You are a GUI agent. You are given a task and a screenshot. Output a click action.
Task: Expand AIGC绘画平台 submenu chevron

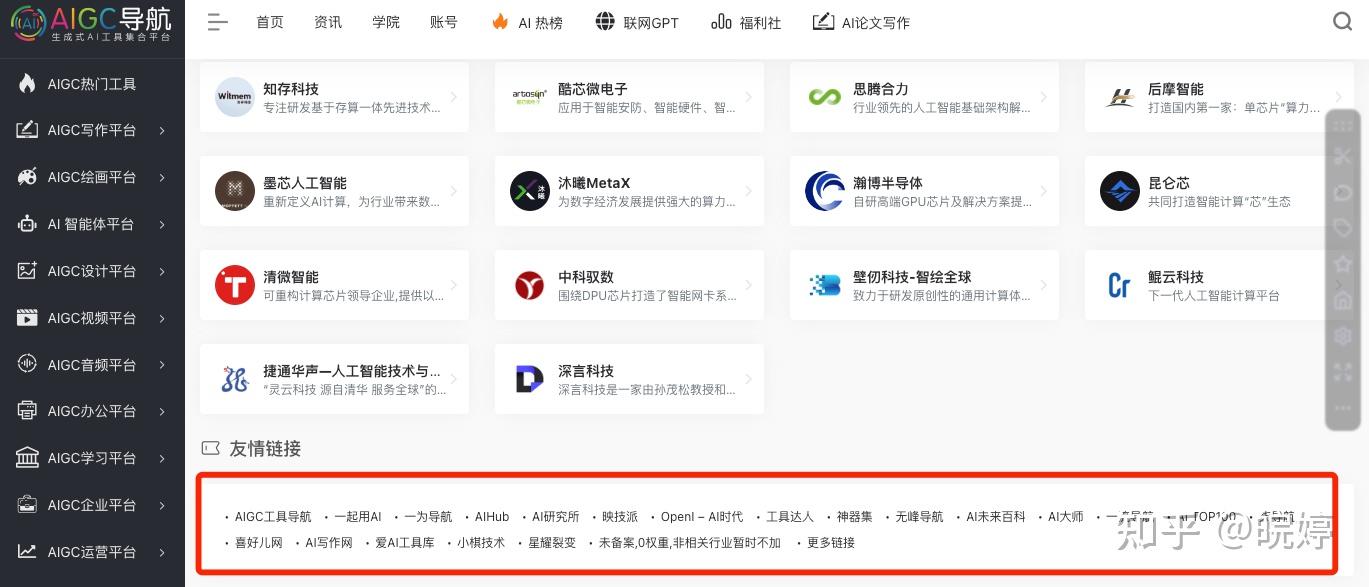(x=162, y=177)
